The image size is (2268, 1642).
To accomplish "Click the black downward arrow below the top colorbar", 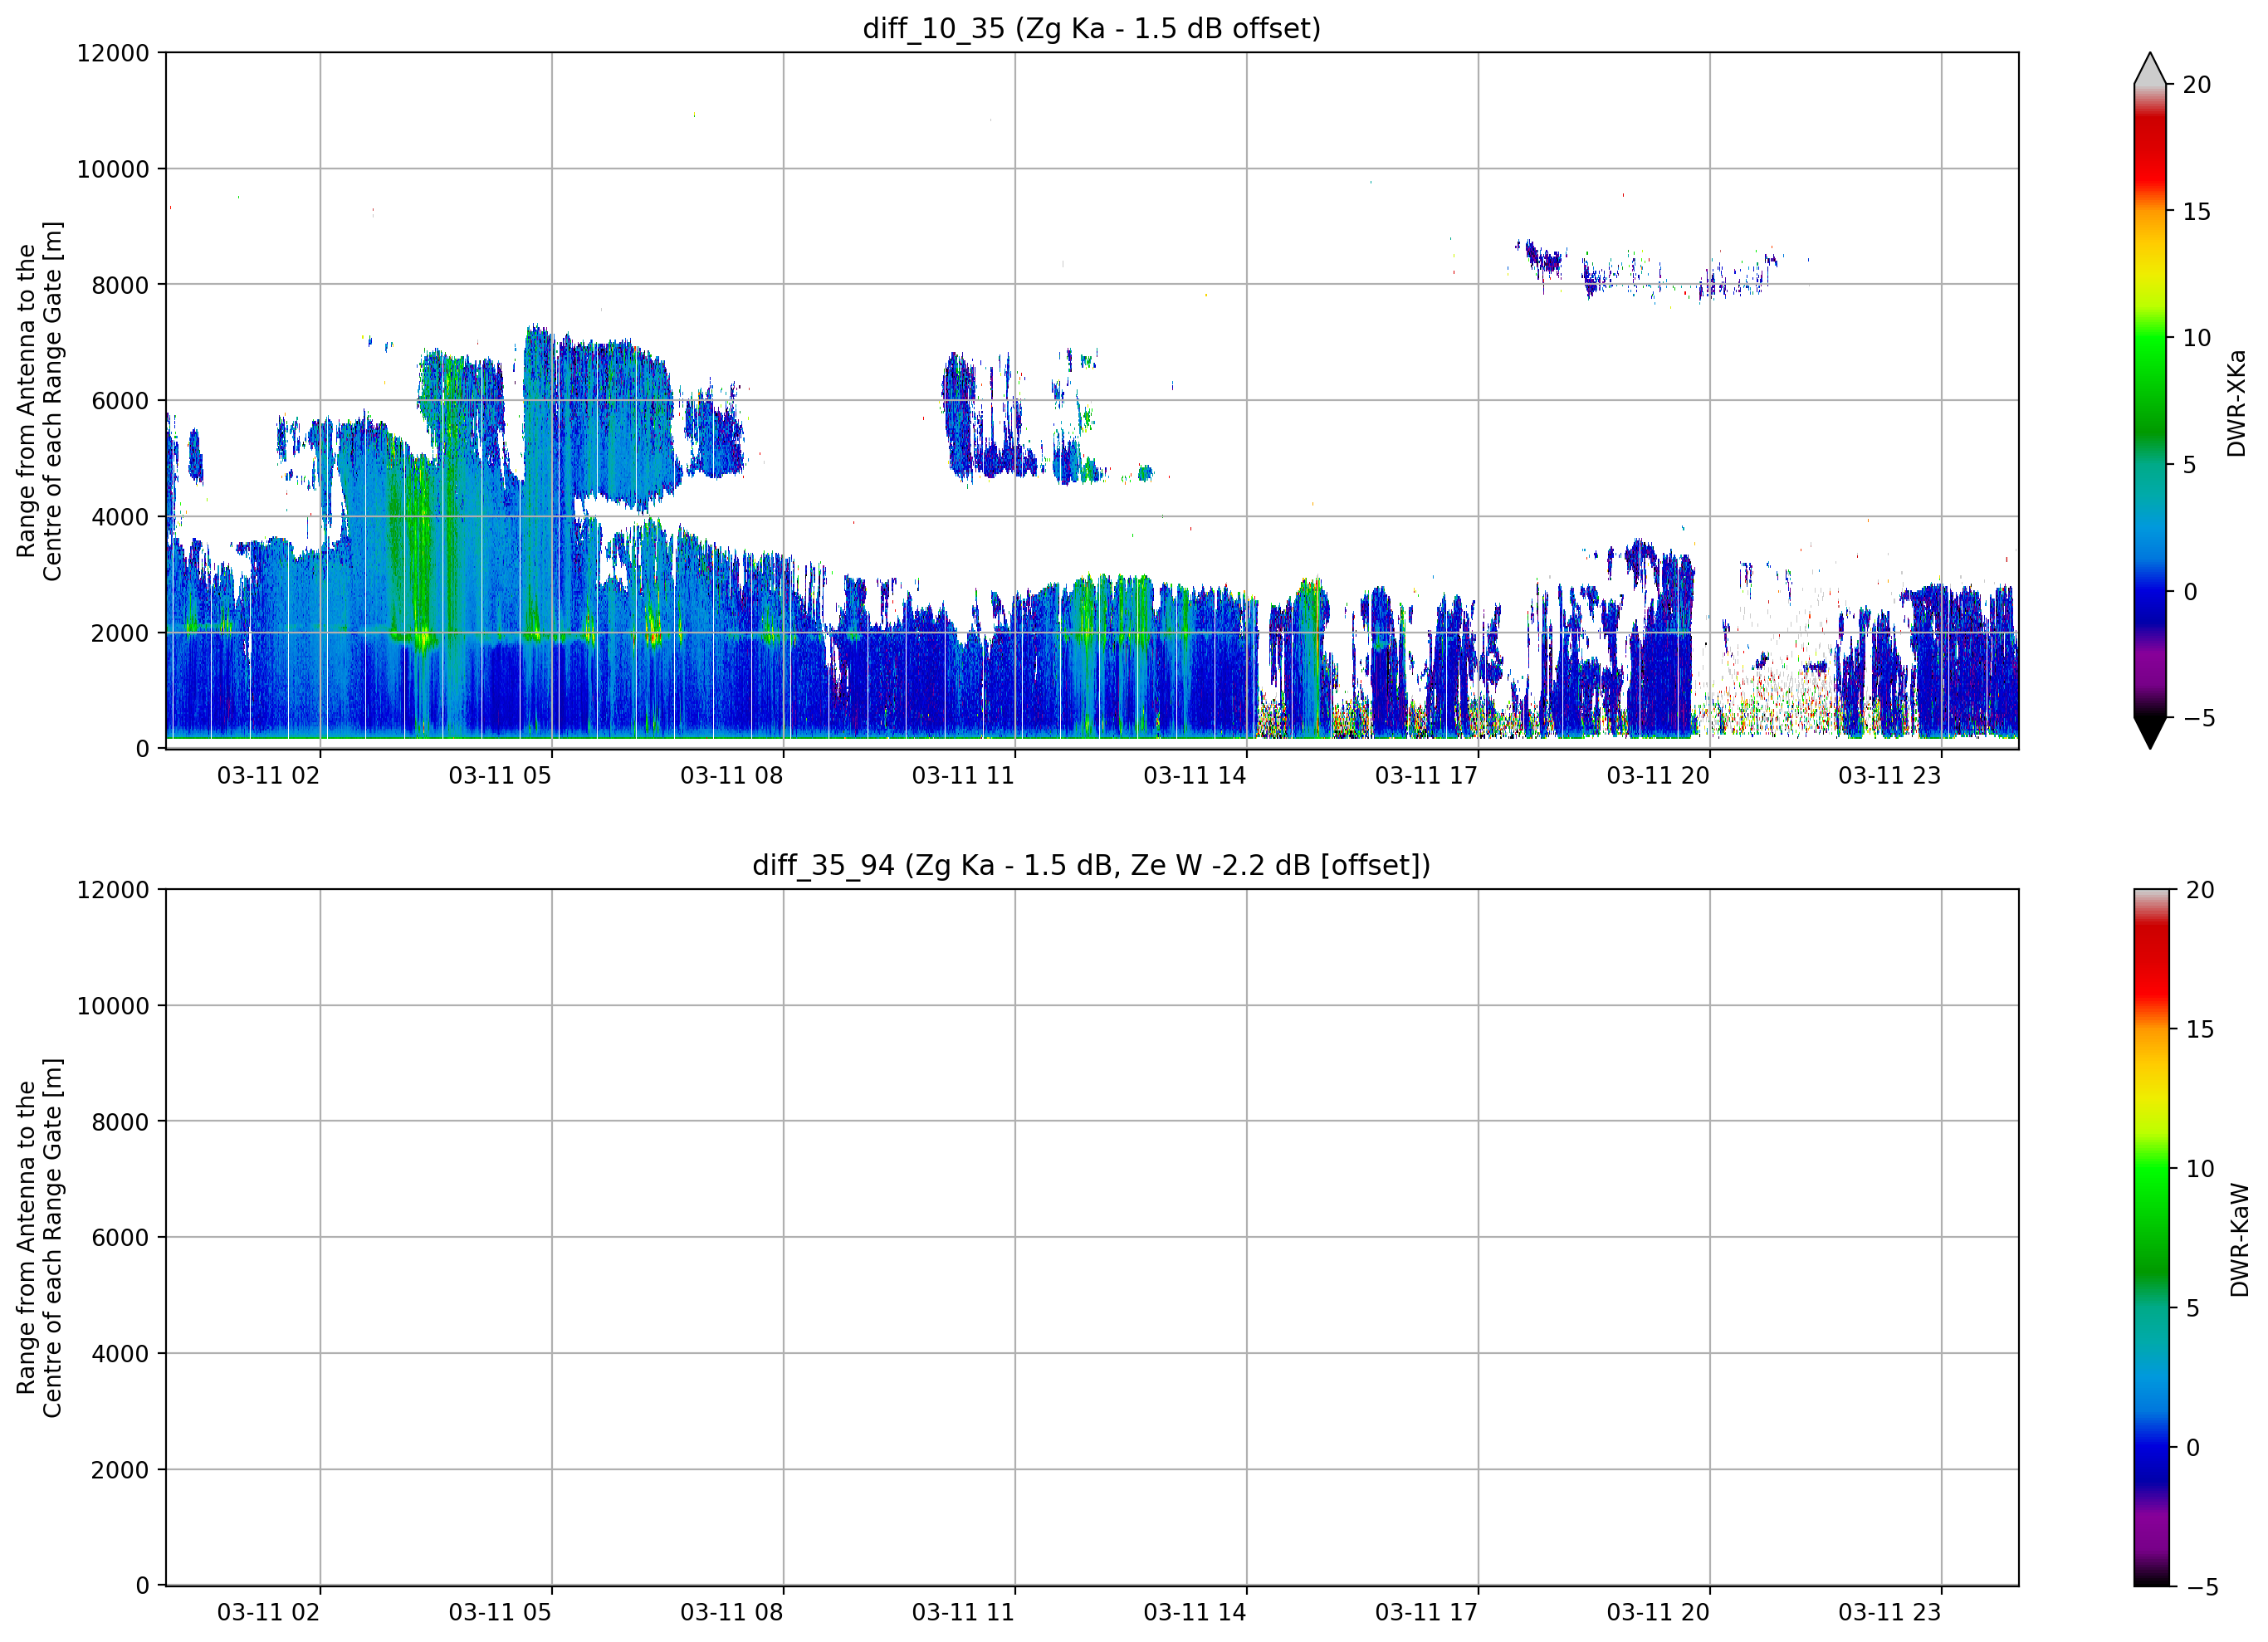I will 2149,732.
